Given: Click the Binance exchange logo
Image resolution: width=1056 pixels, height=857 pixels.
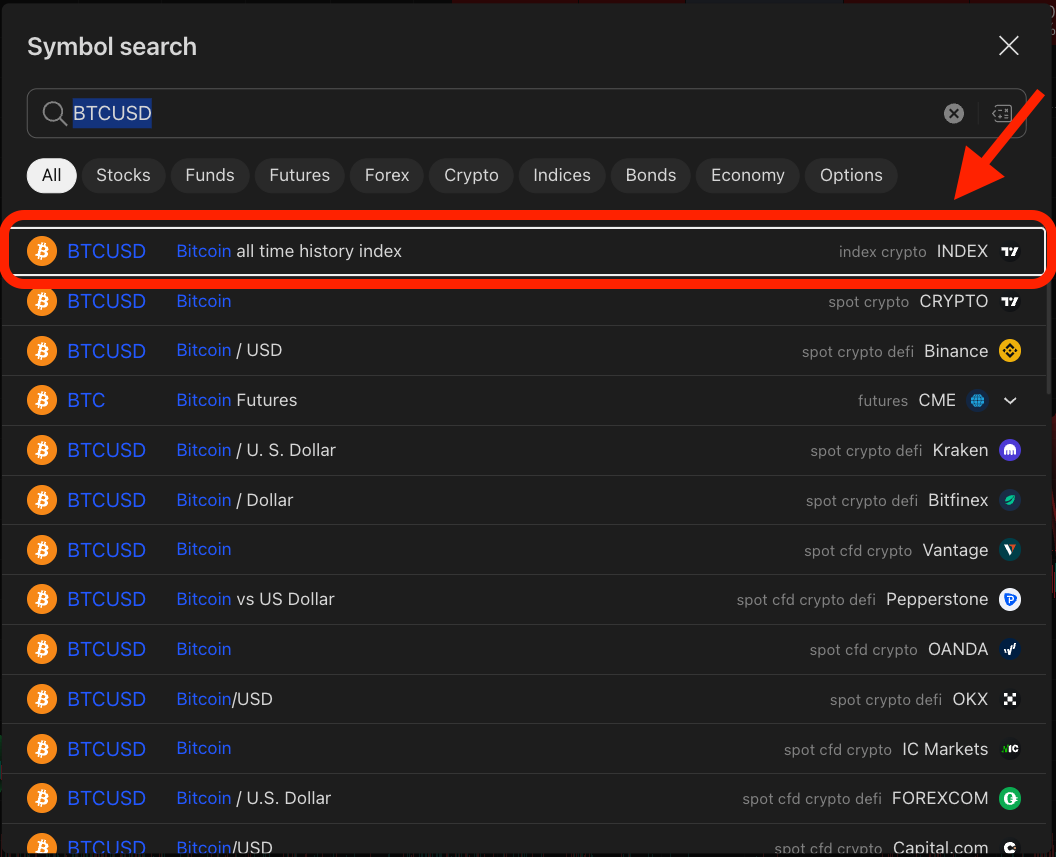Looking at the screenshot, I should pyautogui.click(x=1010, y=351).
